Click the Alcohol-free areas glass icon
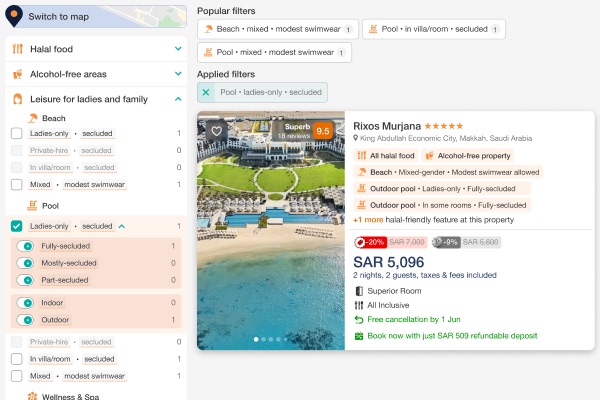This screenshot has width=600, height=400. click(18, 74)
